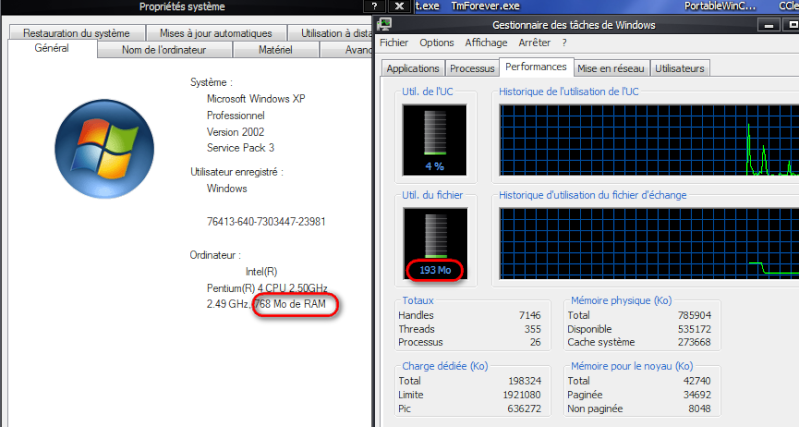This screenshot has width=799, height=427.
Task: Click the product ID 76413-640-7303447-23981
Action: pos(266,222)
